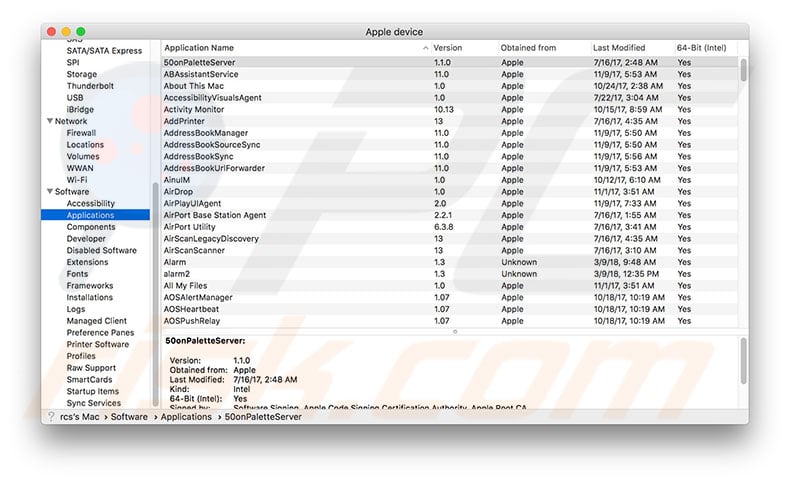
Task: Select the AirPort Utility row
Action: tap(449, 227)
